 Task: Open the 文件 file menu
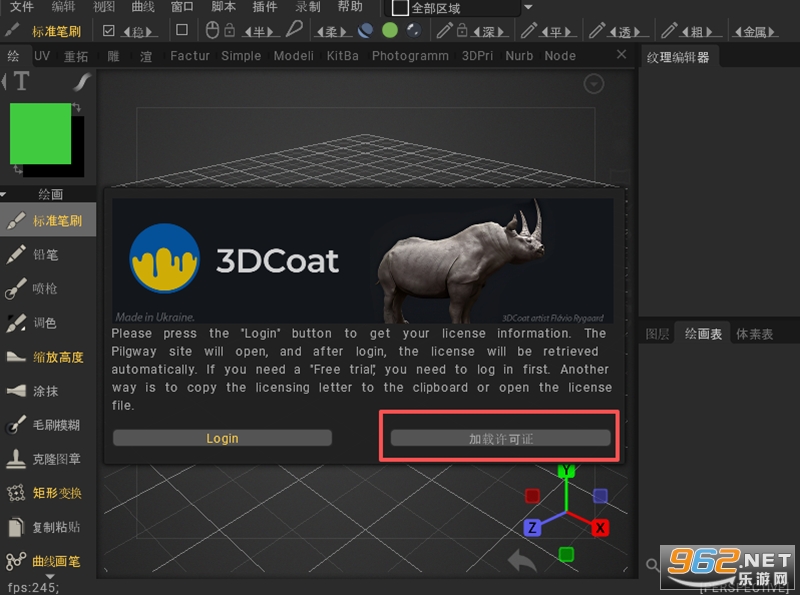coord(21,7)
